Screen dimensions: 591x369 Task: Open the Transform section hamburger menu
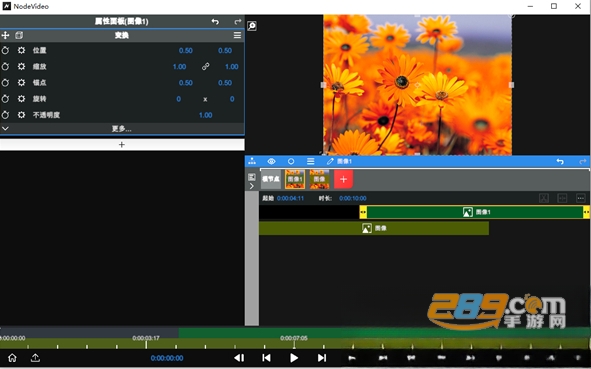237,35
